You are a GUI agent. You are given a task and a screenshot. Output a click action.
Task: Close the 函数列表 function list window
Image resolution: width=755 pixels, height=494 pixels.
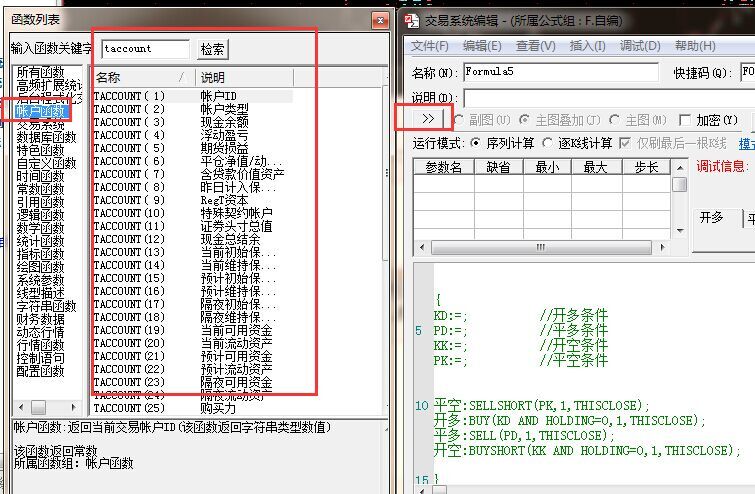pyautogui.click(x=378, y=19)
